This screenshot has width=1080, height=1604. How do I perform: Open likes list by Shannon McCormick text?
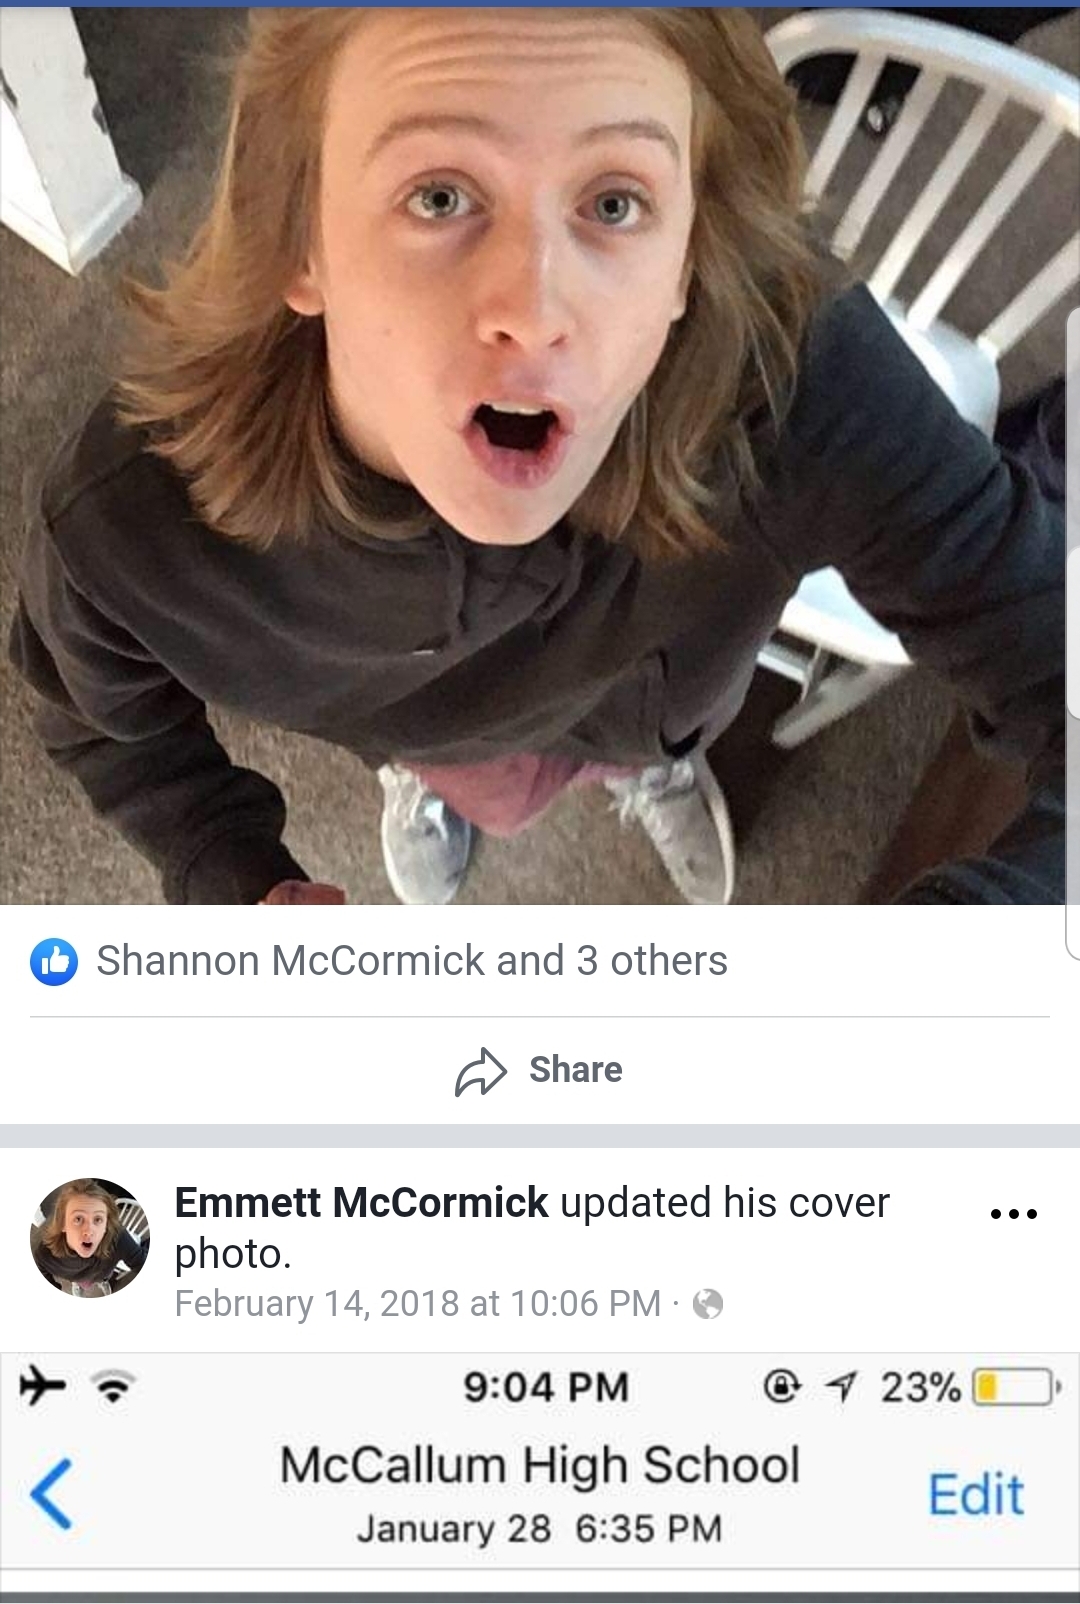click(x=412, y=961)
